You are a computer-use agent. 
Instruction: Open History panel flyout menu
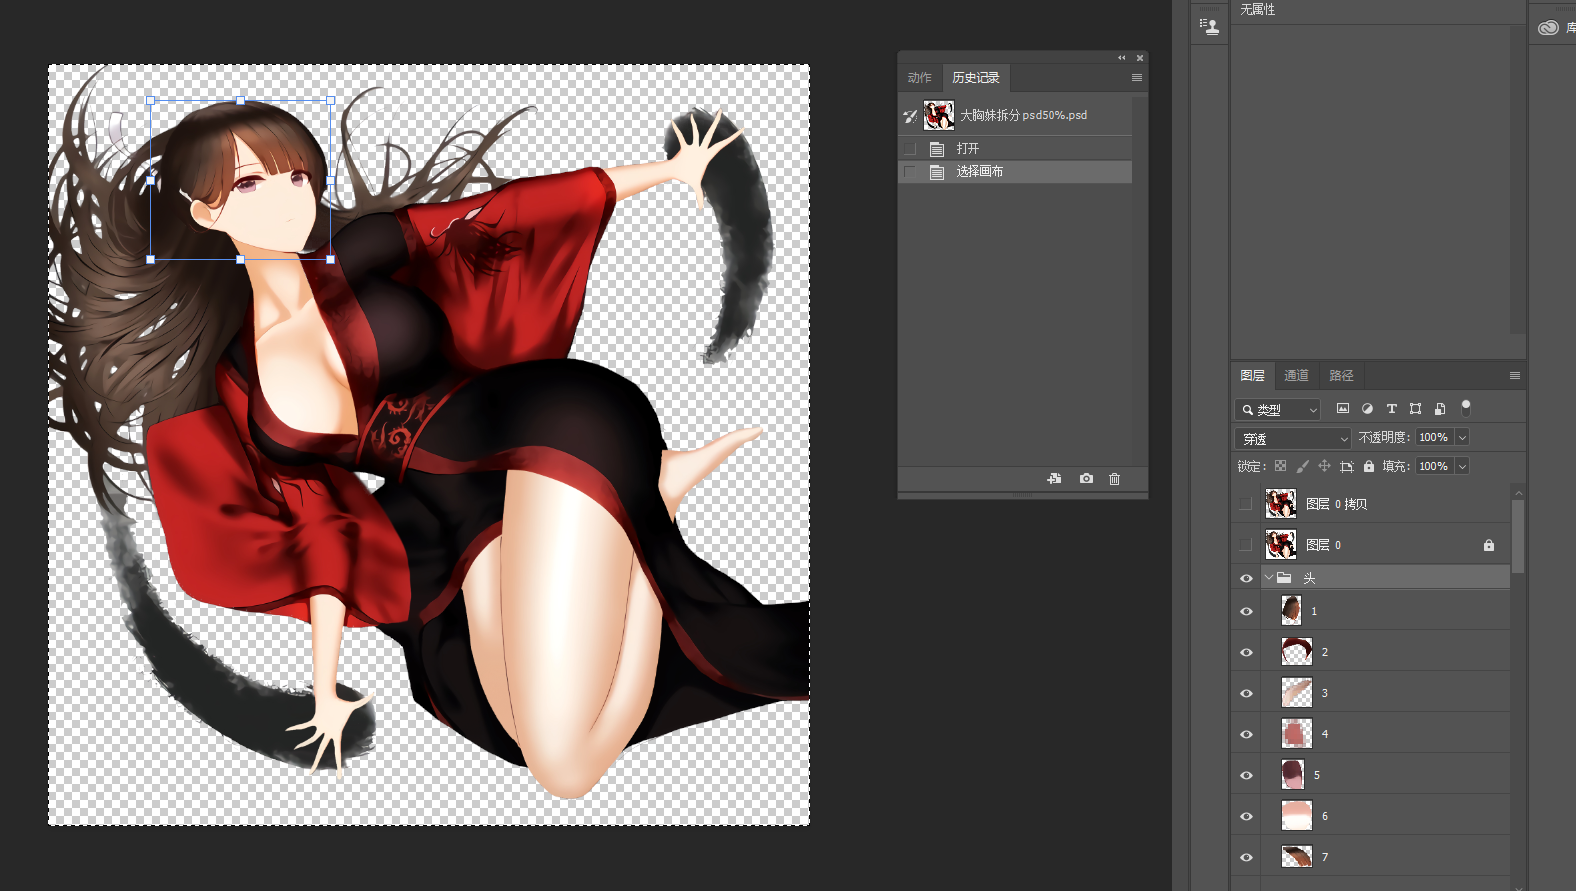(1137, 77)
